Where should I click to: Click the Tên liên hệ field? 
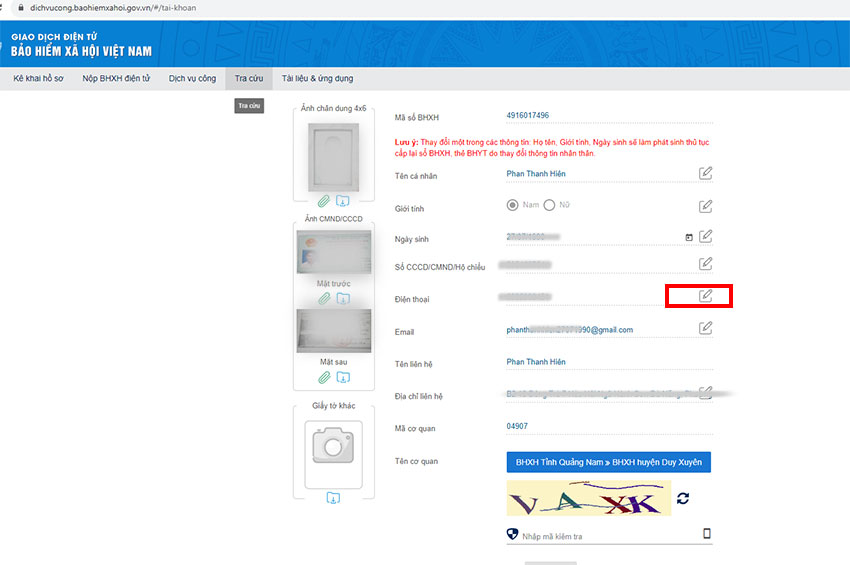pos(609,362)
